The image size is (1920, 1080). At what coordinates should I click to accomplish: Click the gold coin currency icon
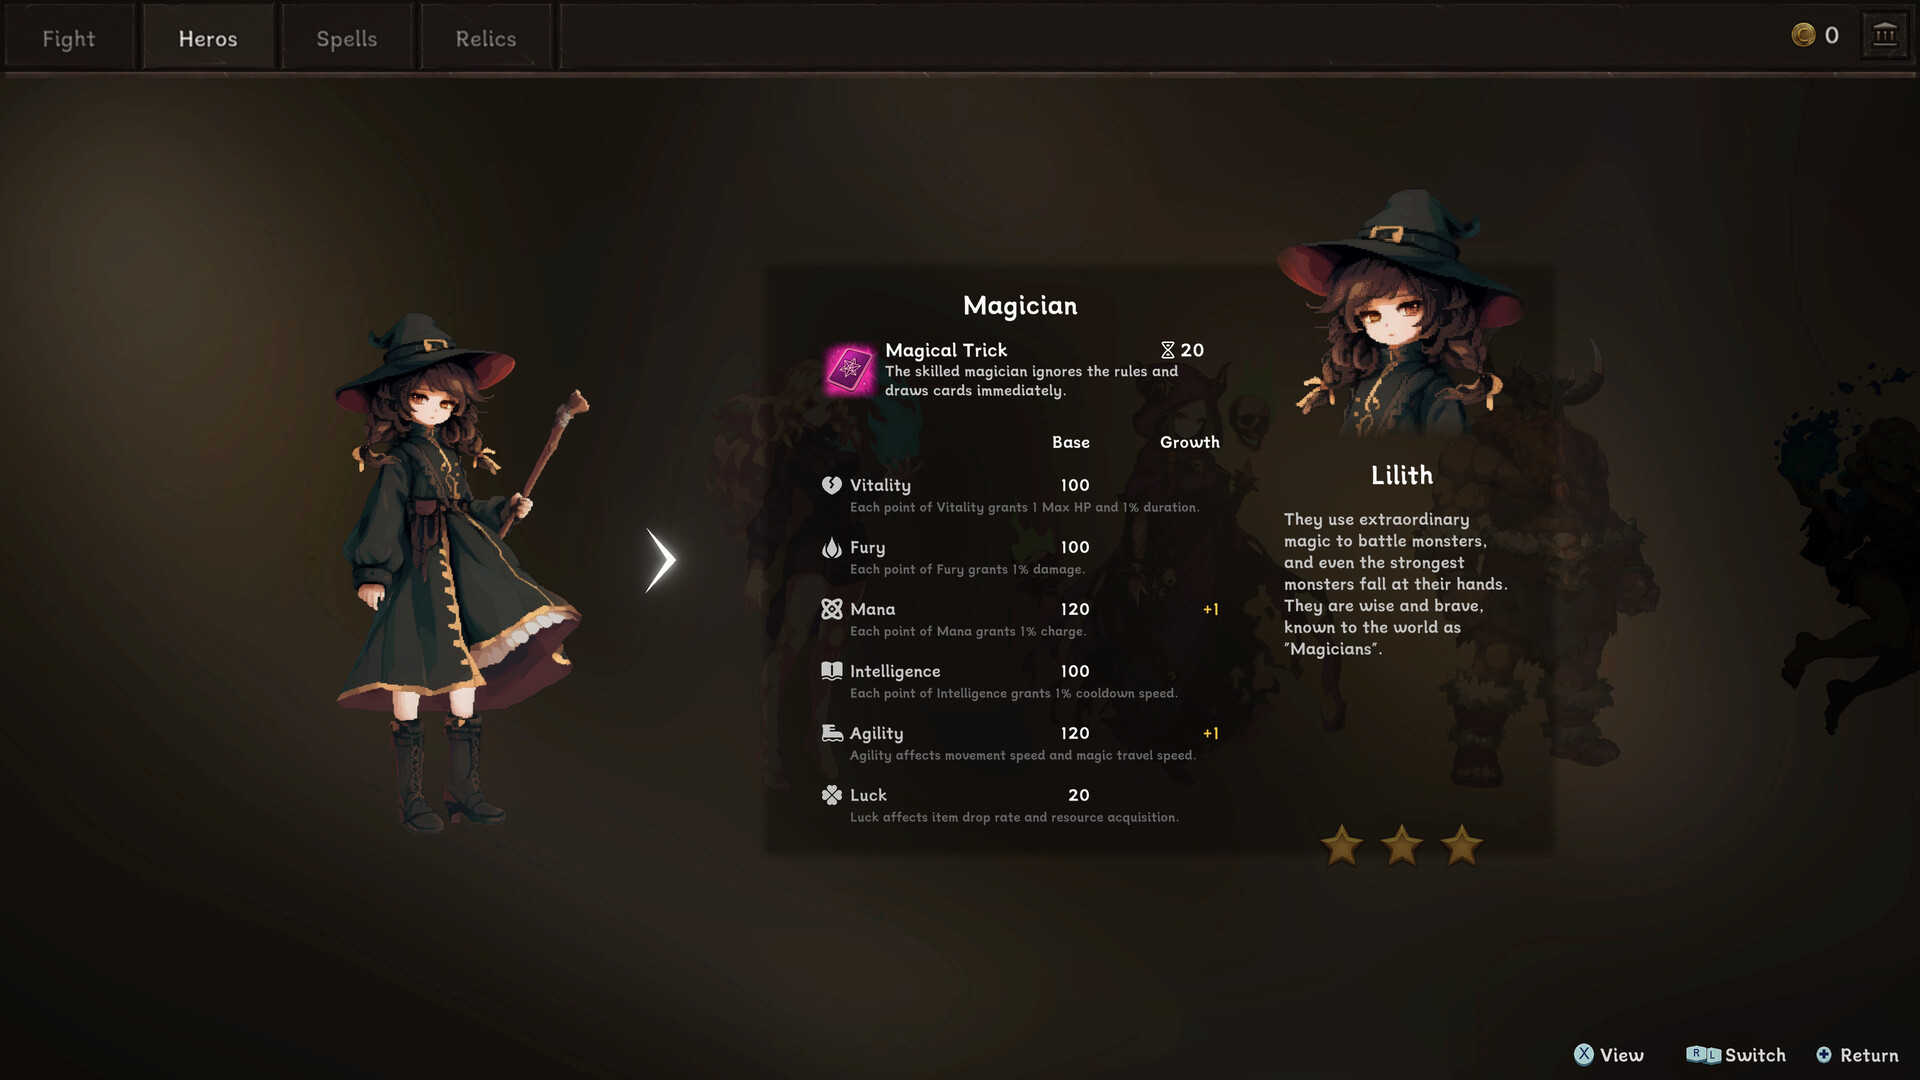(1803, 35)
